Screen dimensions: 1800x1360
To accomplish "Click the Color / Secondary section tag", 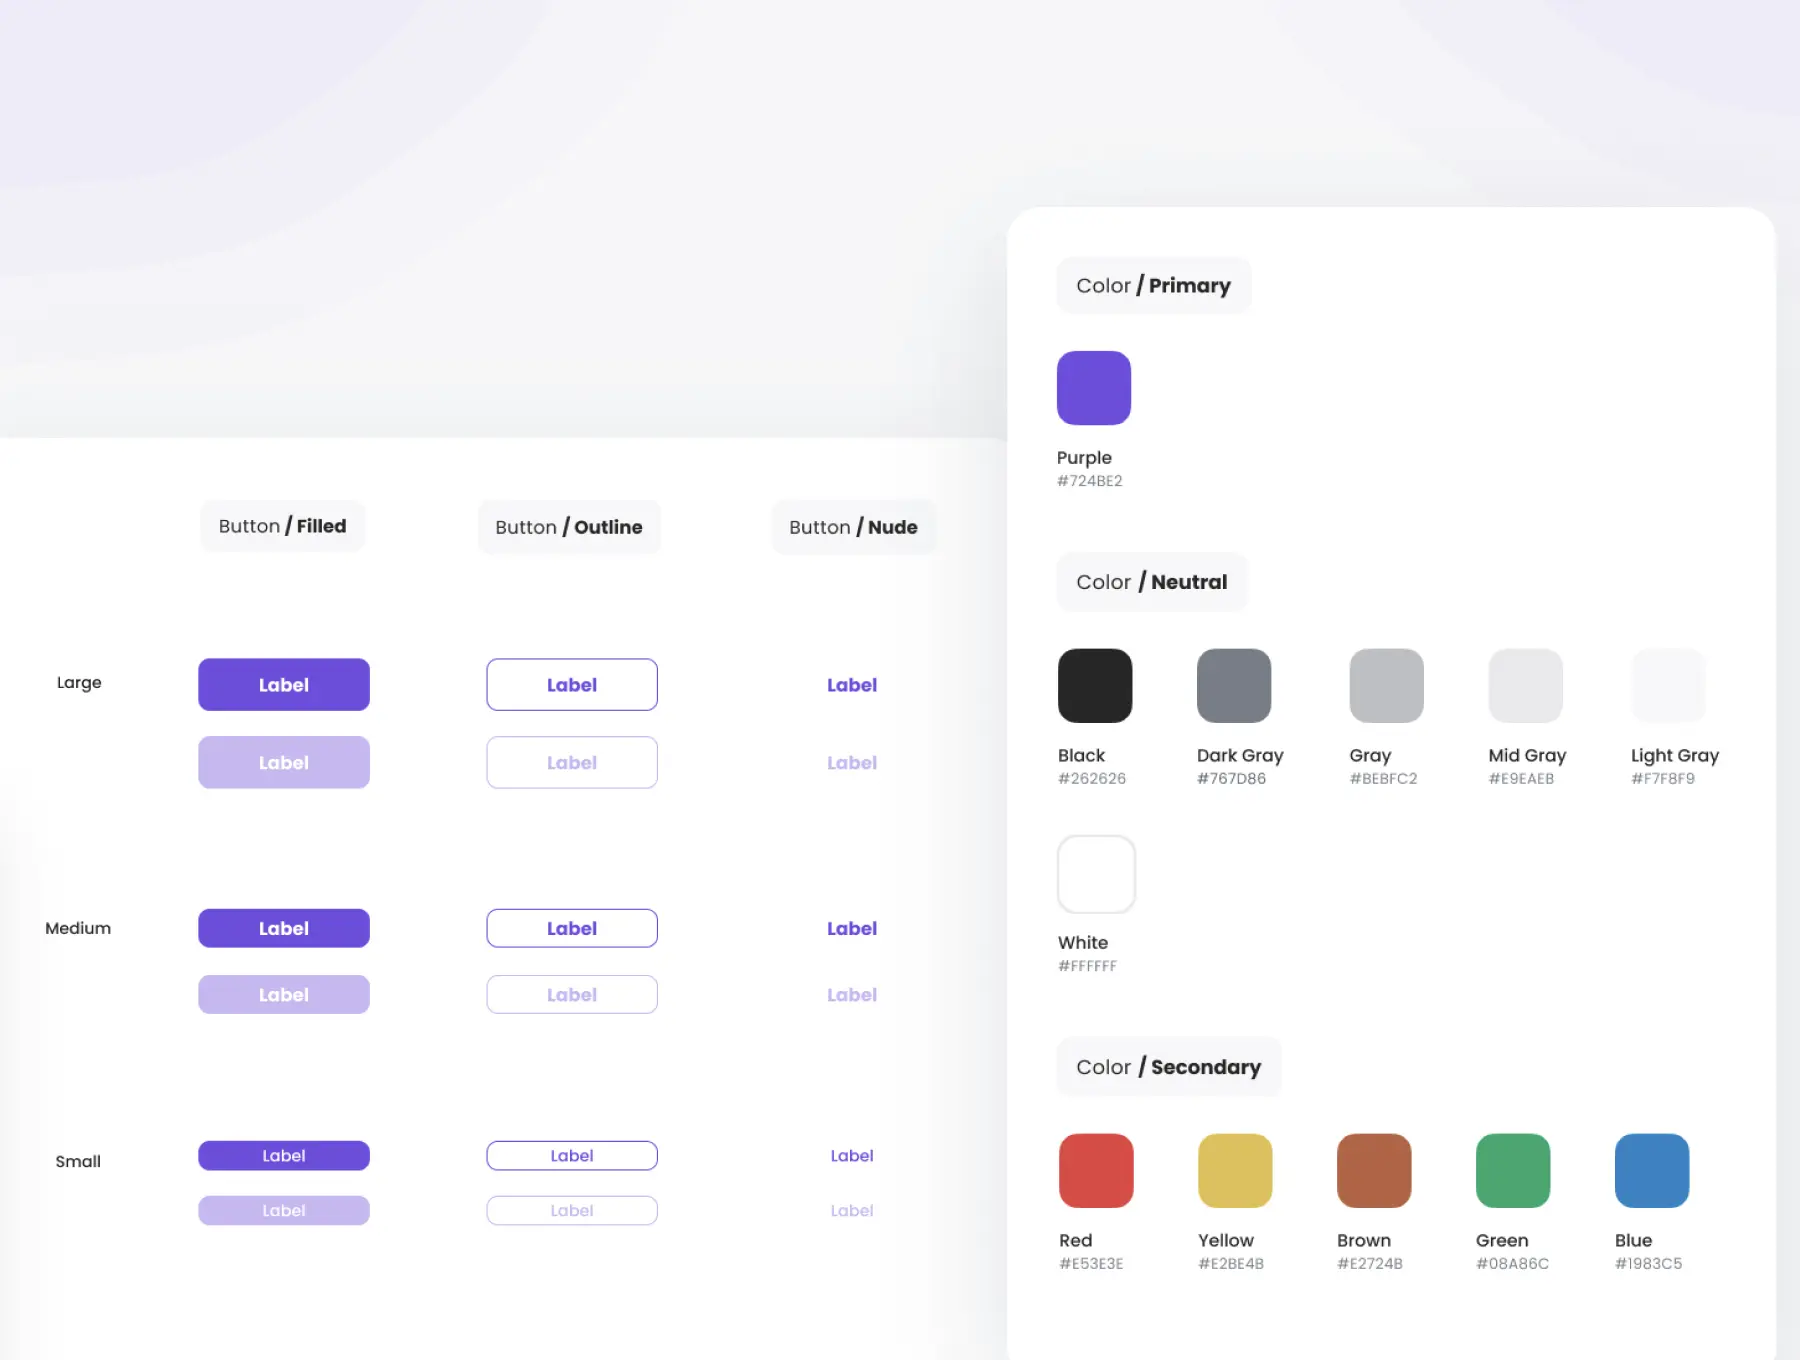I will click(x=1168, y=1067).
